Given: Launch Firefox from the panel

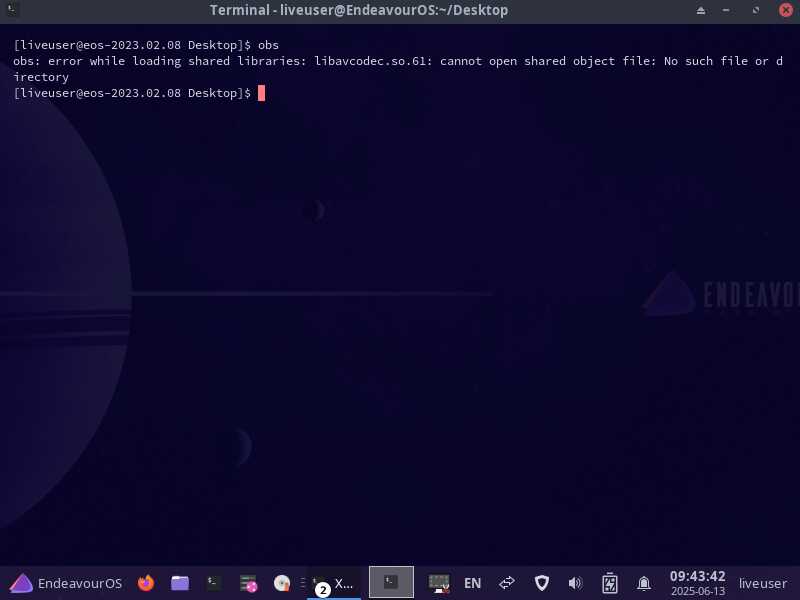Looking at the screenshot, I should 146,583.
